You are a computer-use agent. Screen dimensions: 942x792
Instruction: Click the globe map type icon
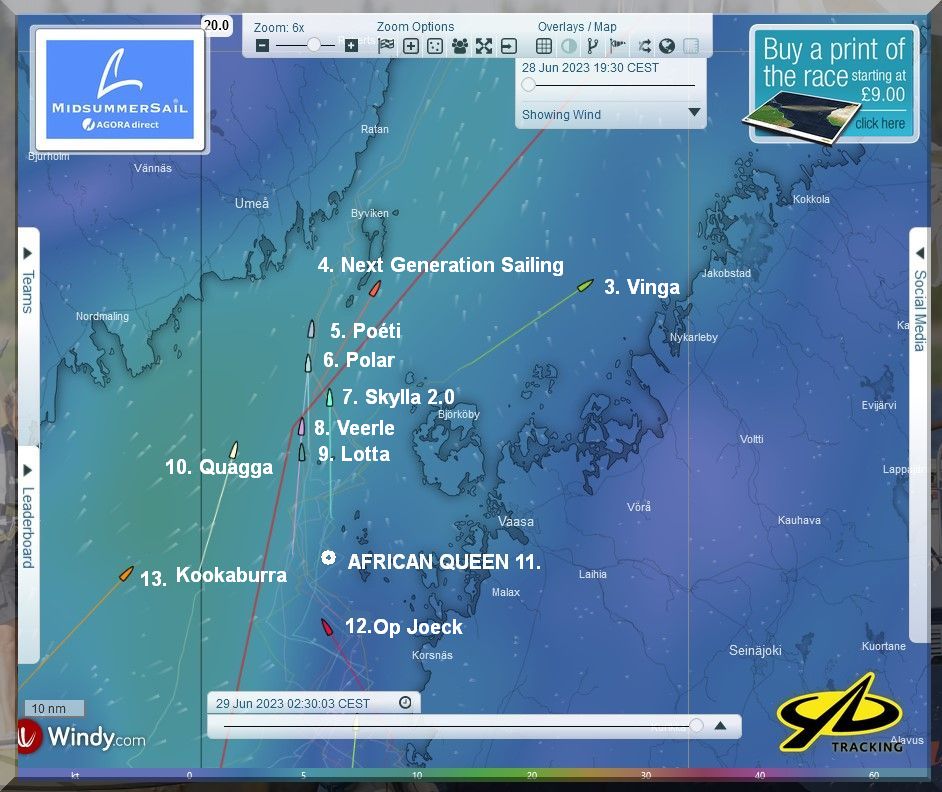(x=666, y=45)
